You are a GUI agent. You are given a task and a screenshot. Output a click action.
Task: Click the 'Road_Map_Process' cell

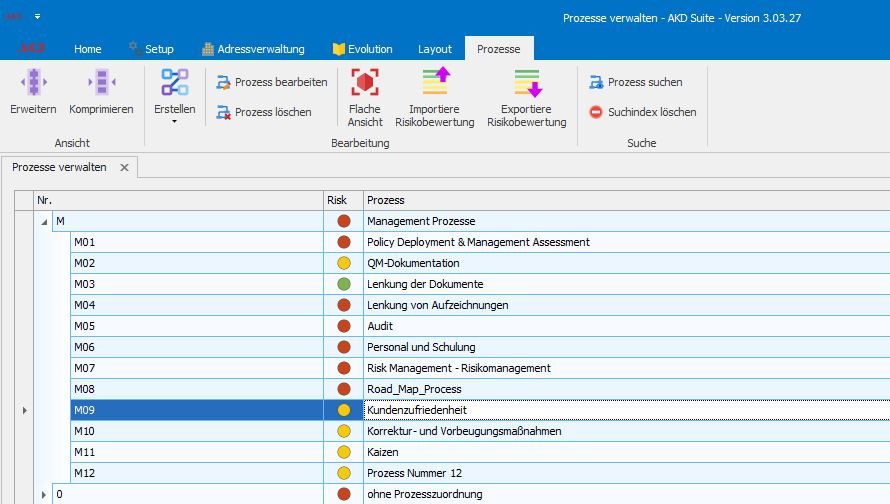(x=627, y=389)
